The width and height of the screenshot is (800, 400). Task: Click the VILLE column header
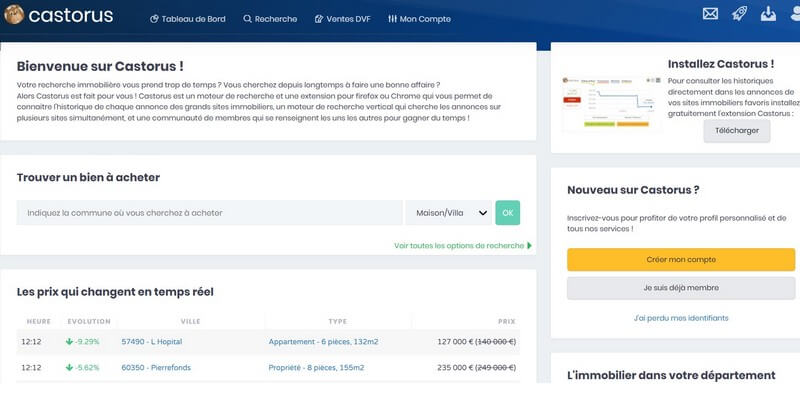pyautogui.click(x=190, y=321)
